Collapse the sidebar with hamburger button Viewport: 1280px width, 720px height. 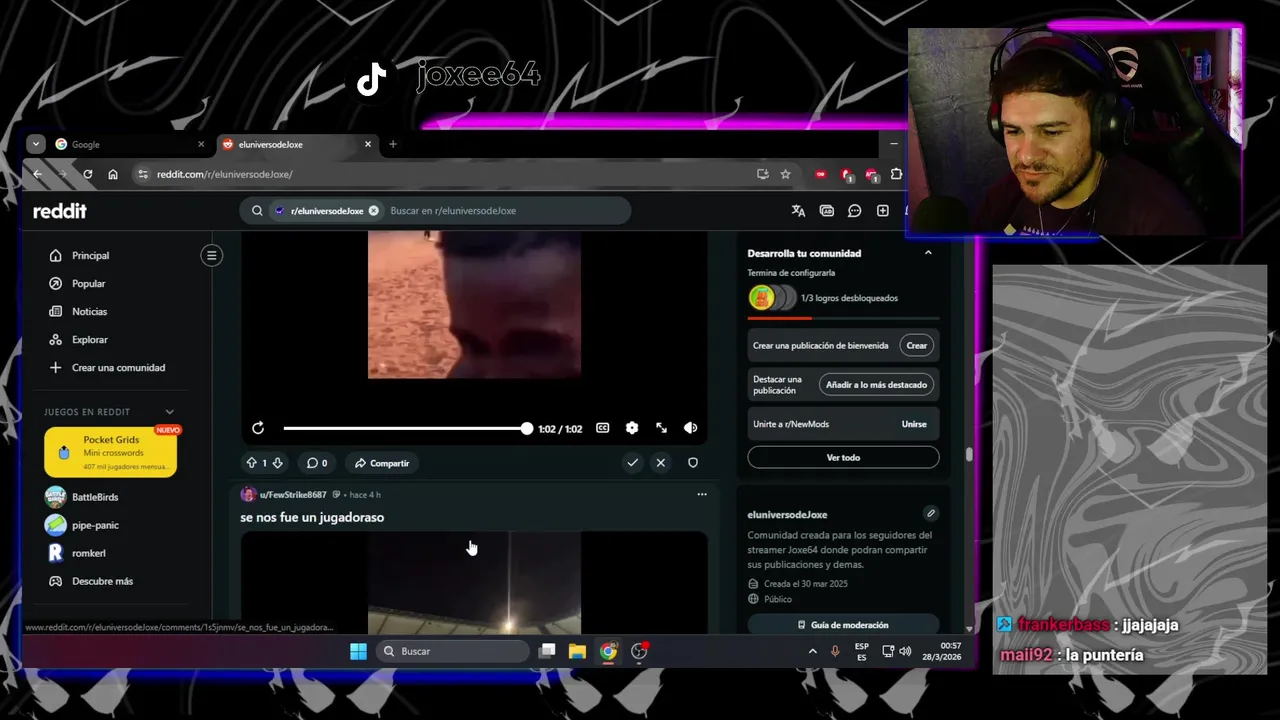click(x=211, y=255)
